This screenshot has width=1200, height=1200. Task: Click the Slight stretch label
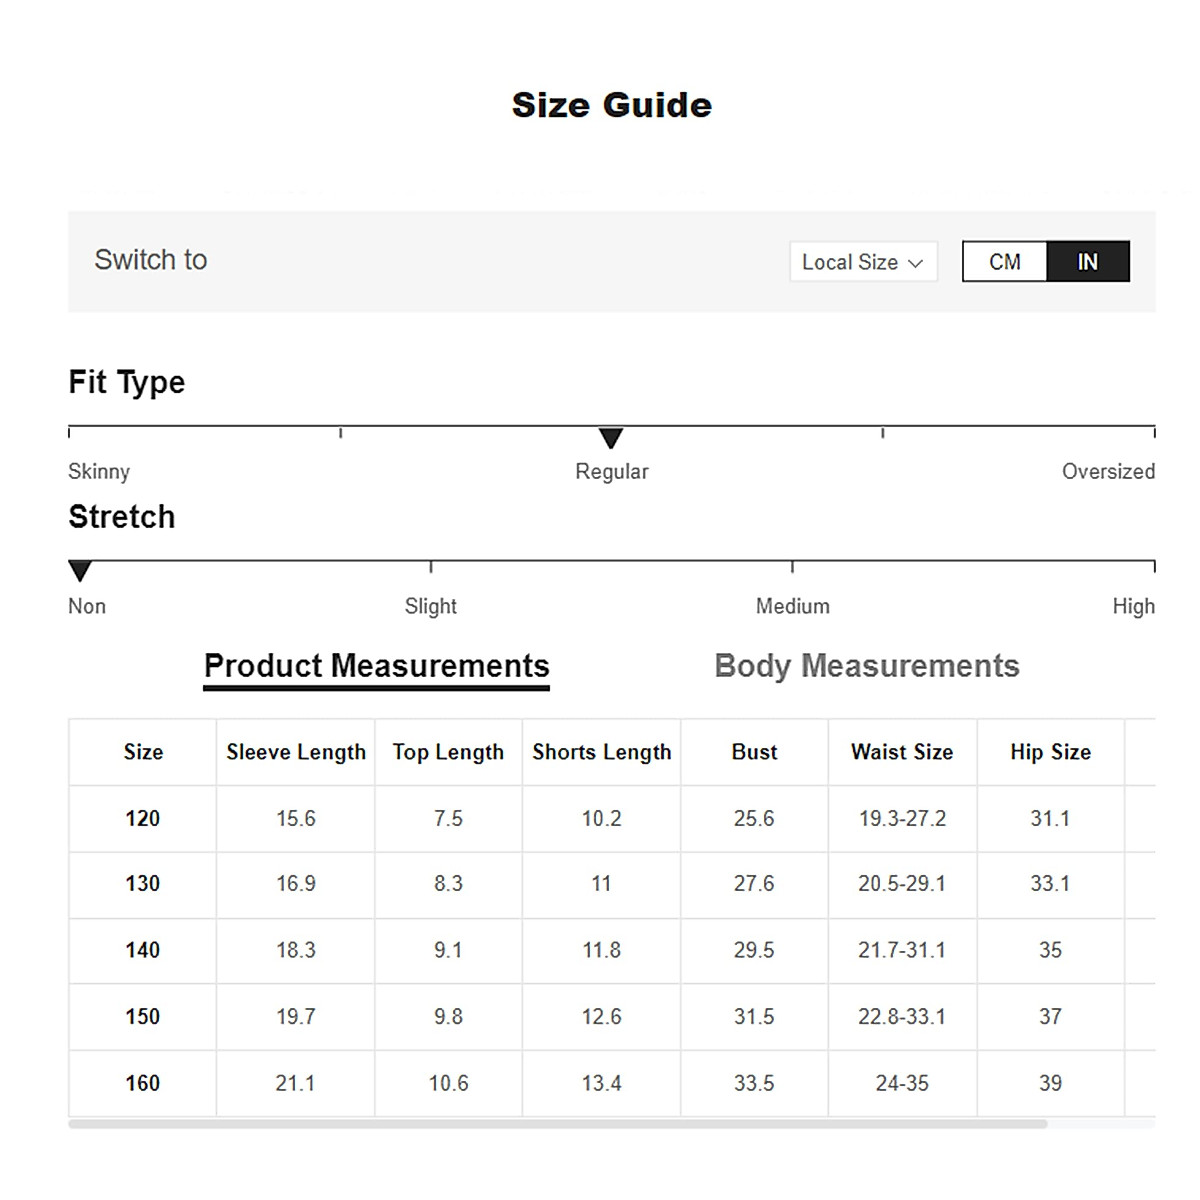click(x=430, y=606)
